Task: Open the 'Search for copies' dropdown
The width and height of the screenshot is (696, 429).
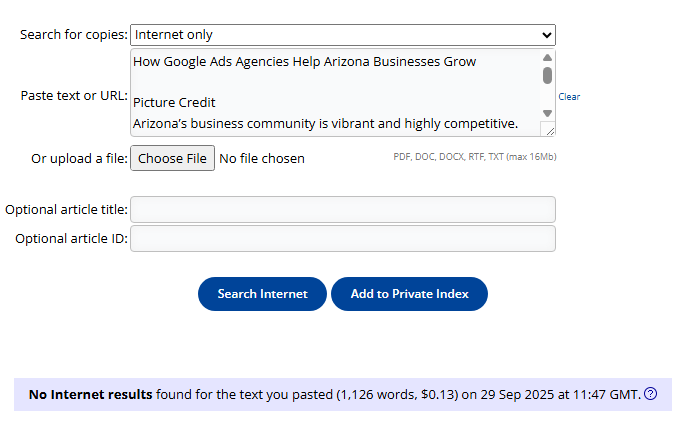Action: tap(343, 35)
